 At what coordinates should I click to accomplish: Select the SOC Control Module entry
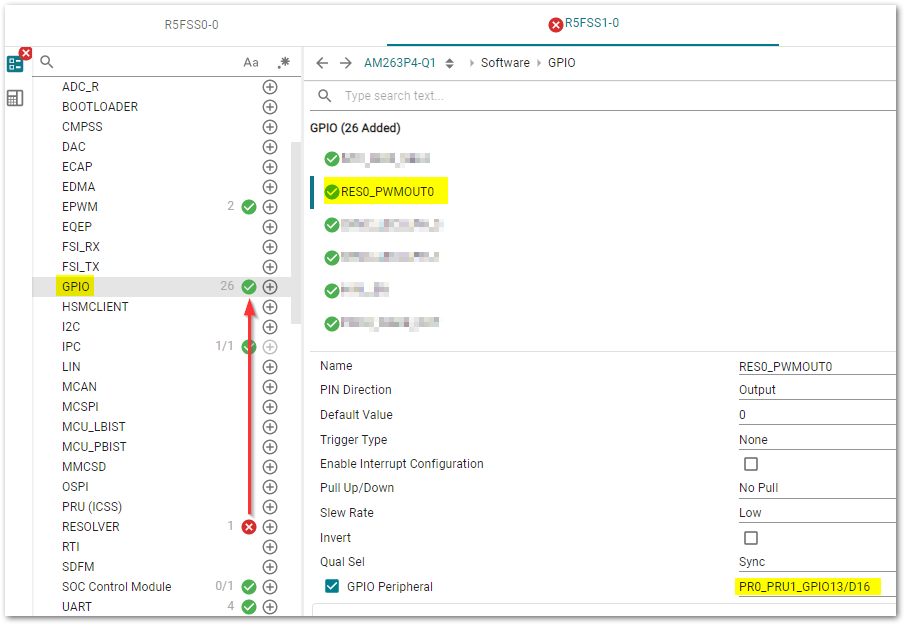[x=117, y=587]
